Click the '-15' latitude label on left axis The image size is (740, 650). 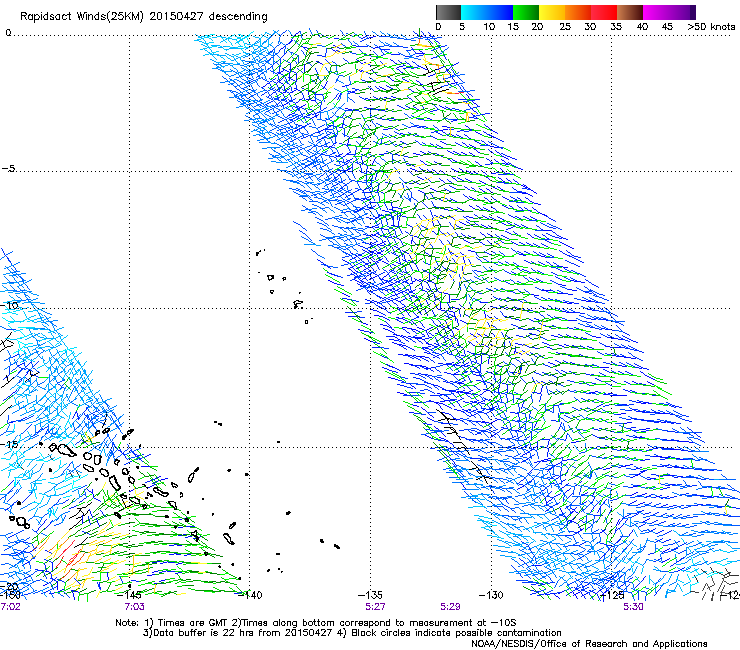tap(9, 444)
